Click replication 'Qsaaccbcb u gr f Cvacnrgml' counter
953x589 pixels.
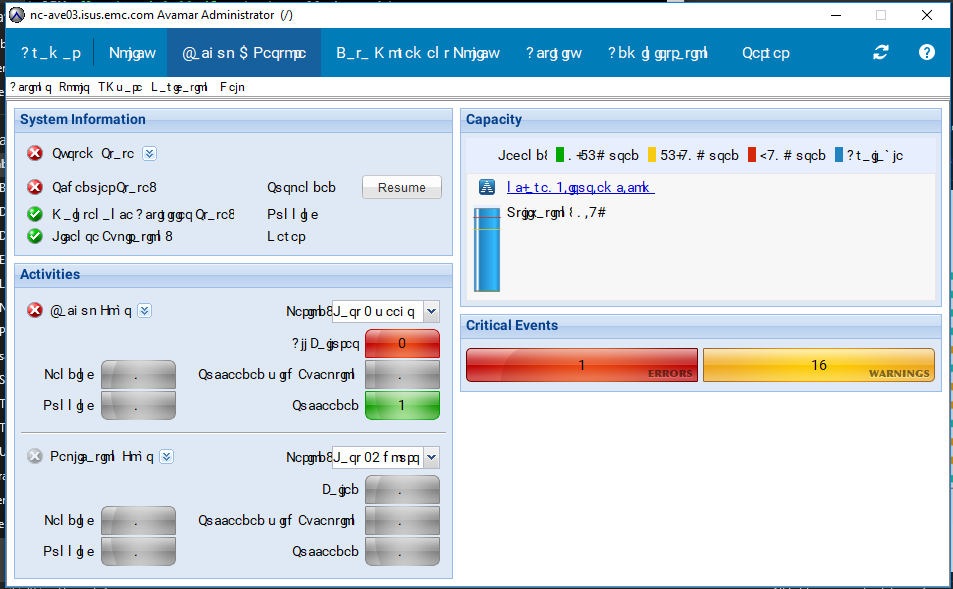[x=402, y=520]
